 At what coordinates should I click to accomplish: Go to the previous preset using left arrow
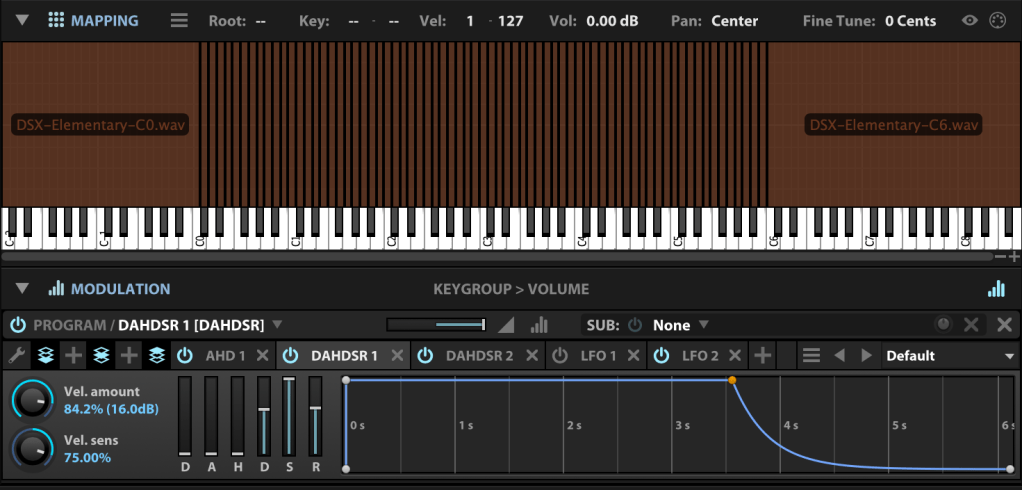(840, 355)
